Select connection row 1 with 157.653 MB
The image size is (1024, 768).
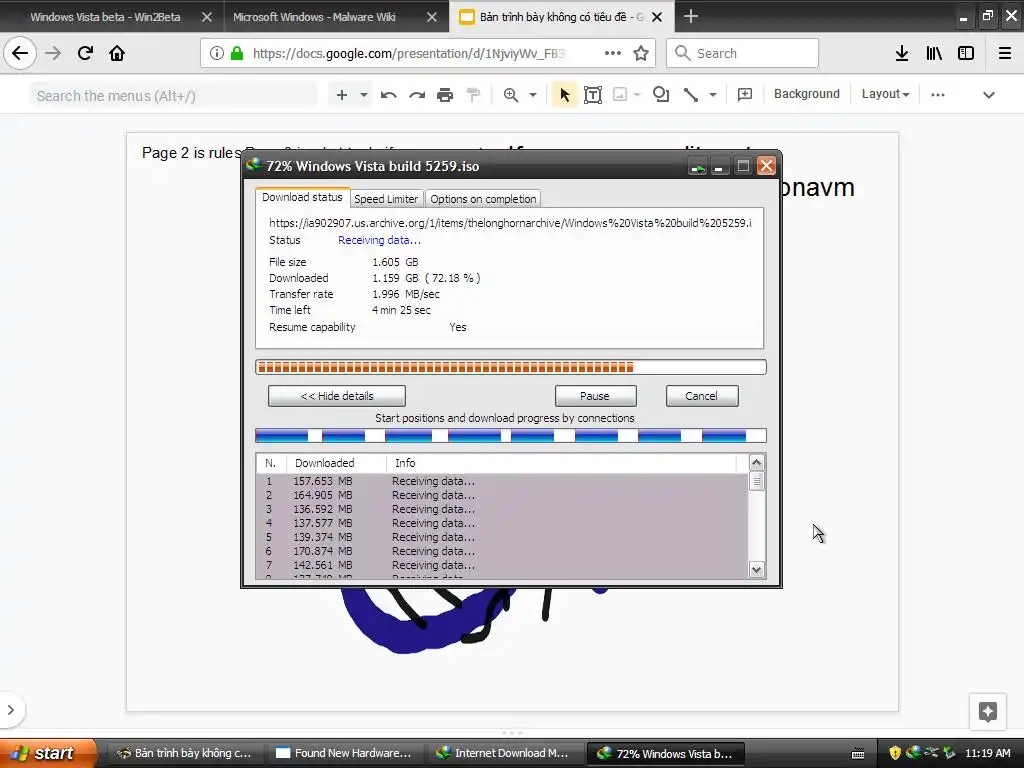pyautogui.click(x=502, y=481)
